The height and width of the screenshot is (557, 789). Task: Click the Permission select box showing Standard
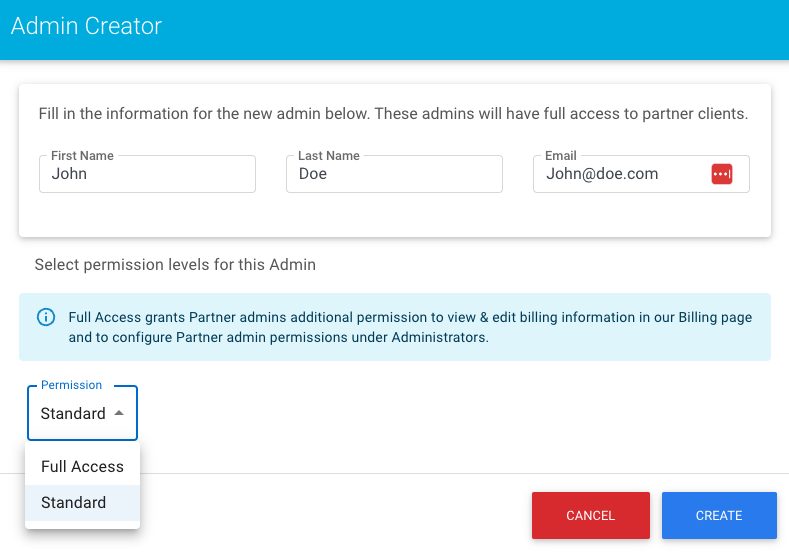pyautogui.click(x=83, y=413)
